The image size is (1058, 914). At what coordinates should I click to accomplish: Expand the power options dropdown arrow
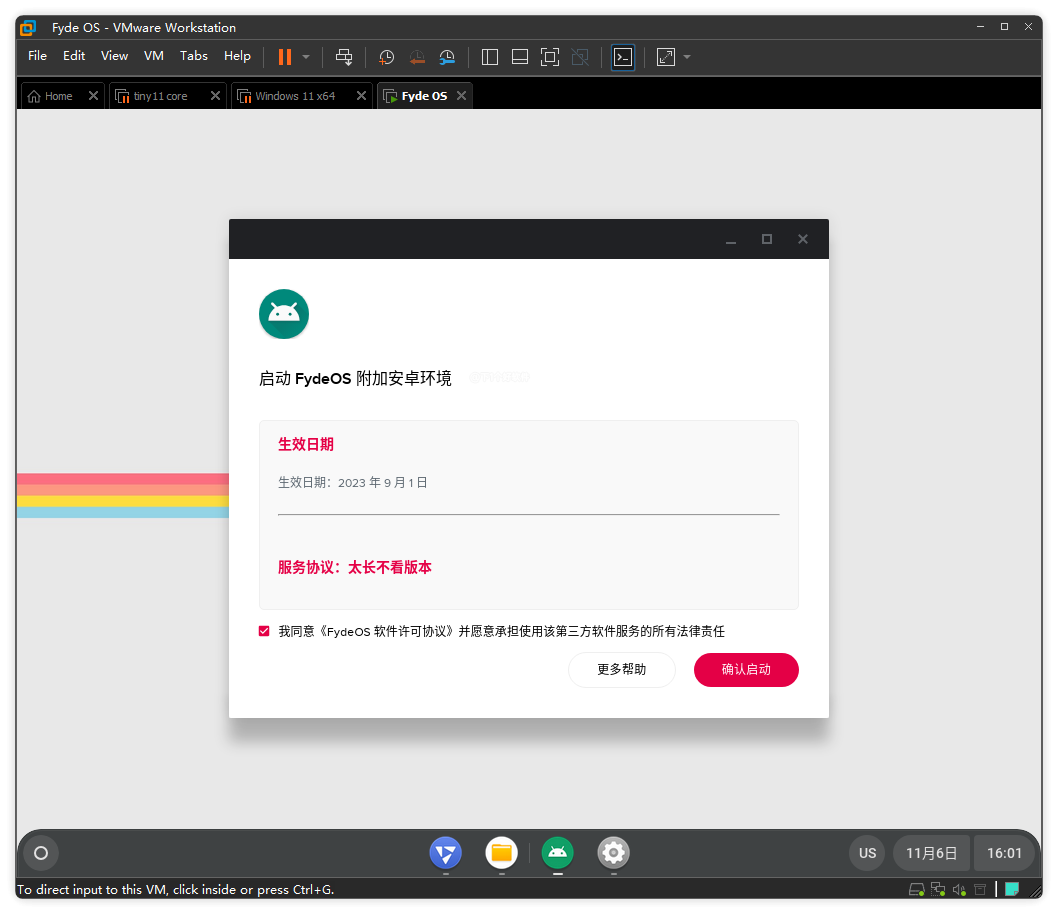point(306,57)
